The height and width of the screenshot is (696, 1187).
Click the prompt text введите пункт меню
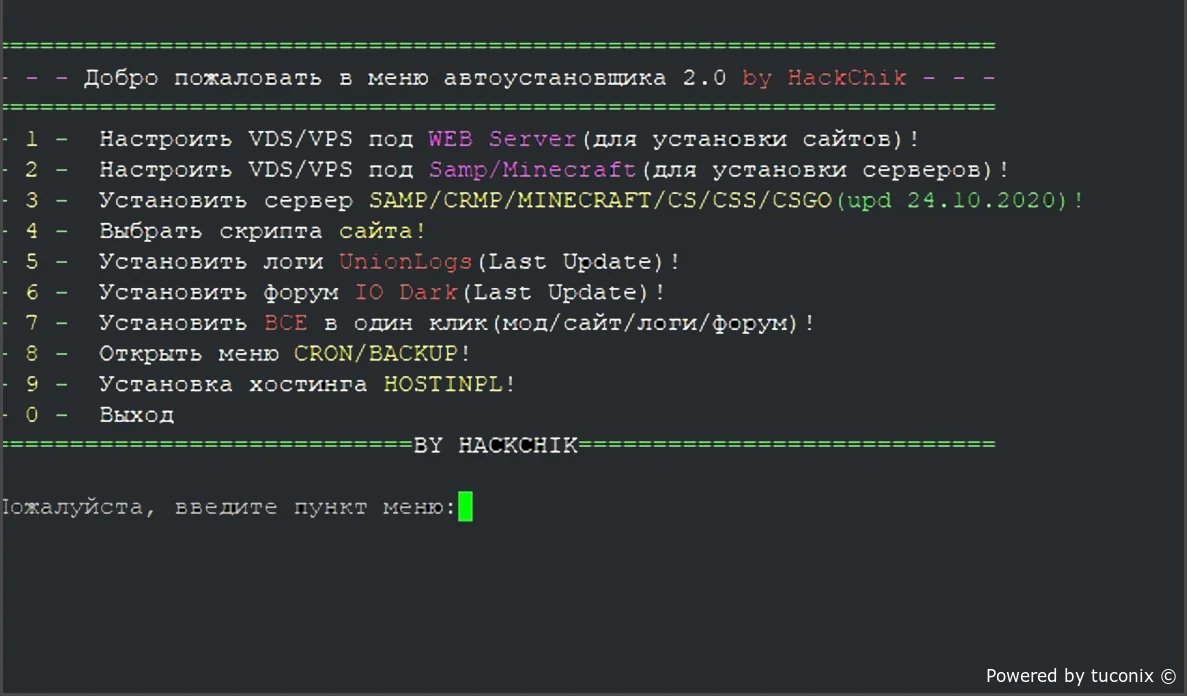click(316, 507)
